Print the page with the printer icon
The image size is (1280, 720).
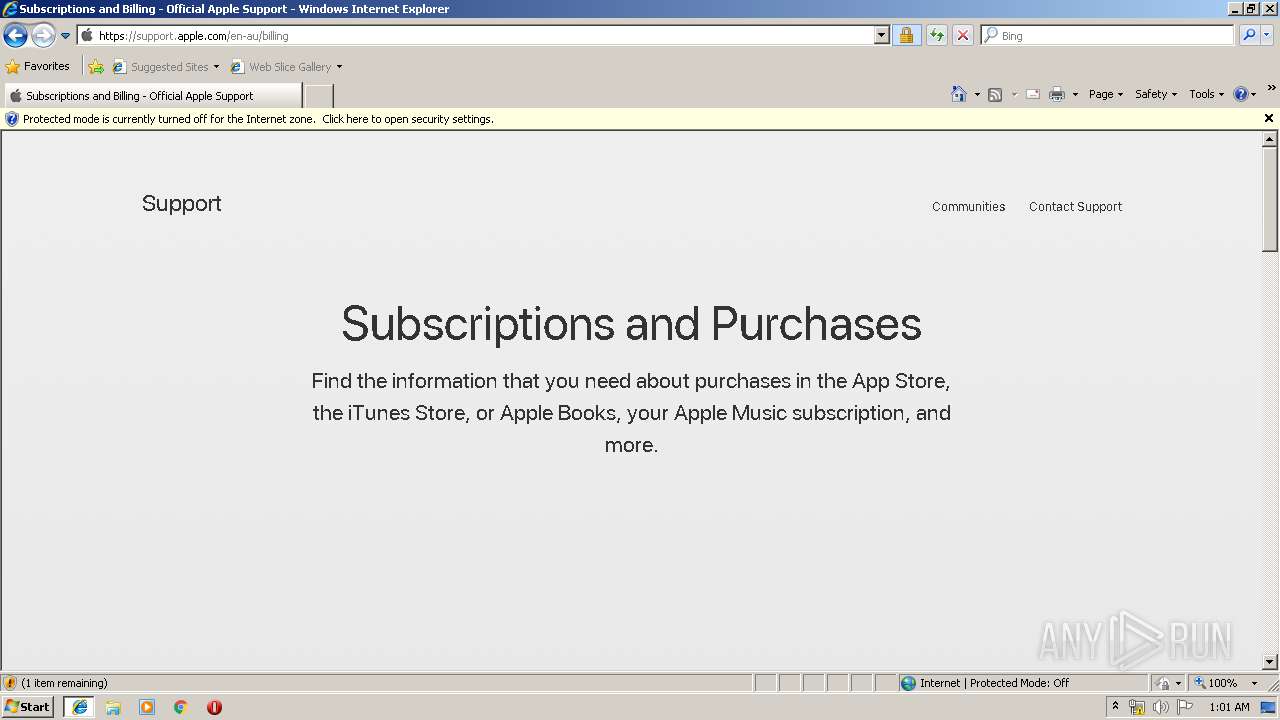tap(1057, 94)
